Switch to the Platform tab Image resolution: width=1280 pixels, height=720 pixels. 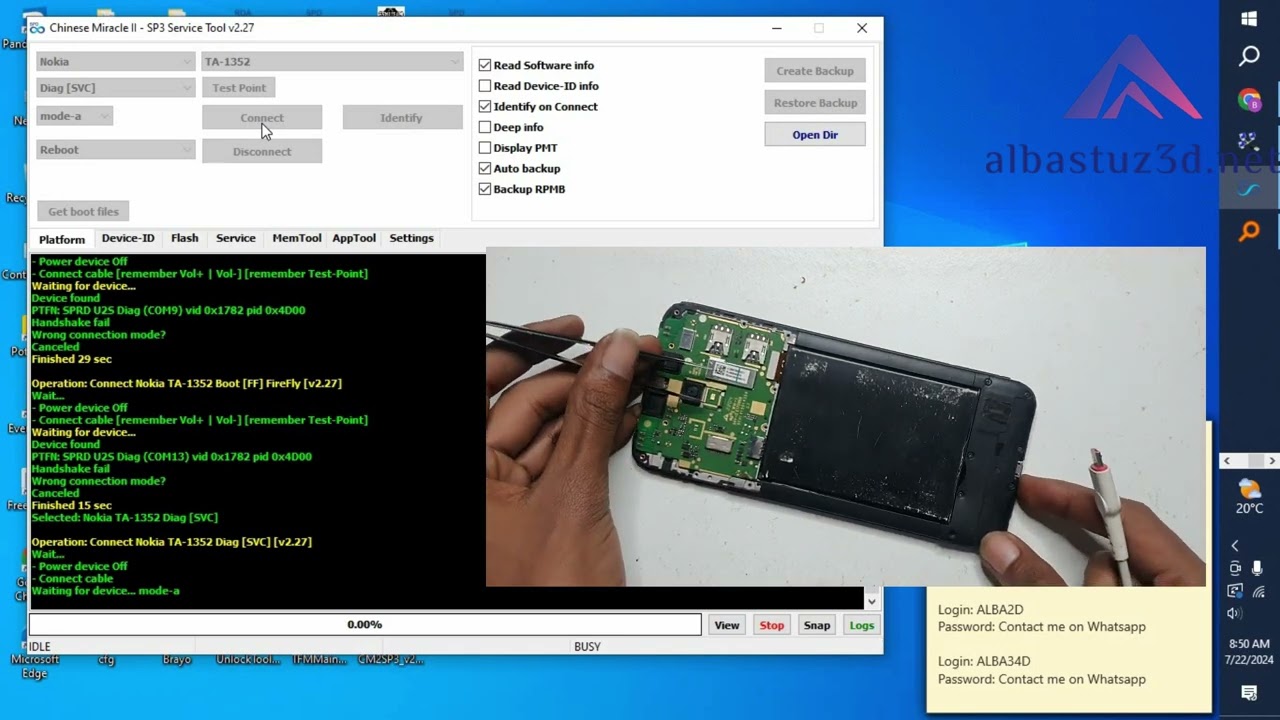click(x=62, y=239)
